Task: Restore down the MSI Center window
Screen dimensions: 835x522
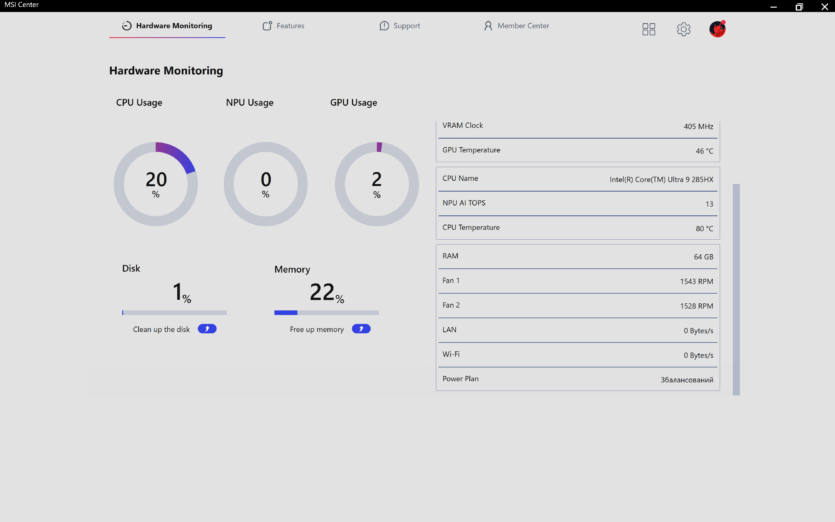Action: 799,6
